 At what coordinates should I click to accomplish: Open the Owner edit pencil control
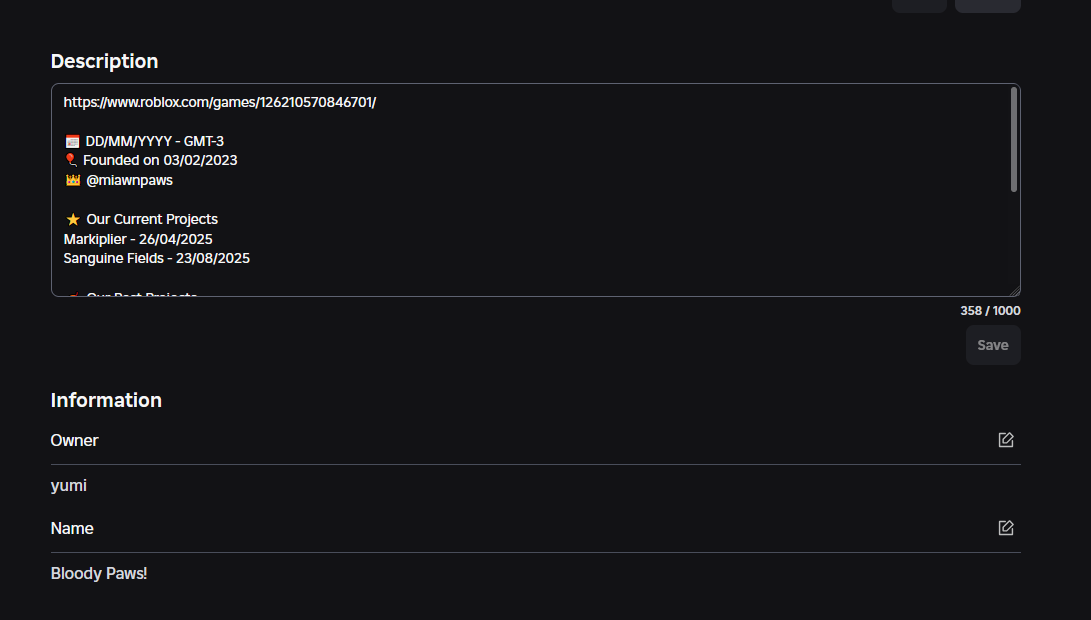(x=1005, y=439)
